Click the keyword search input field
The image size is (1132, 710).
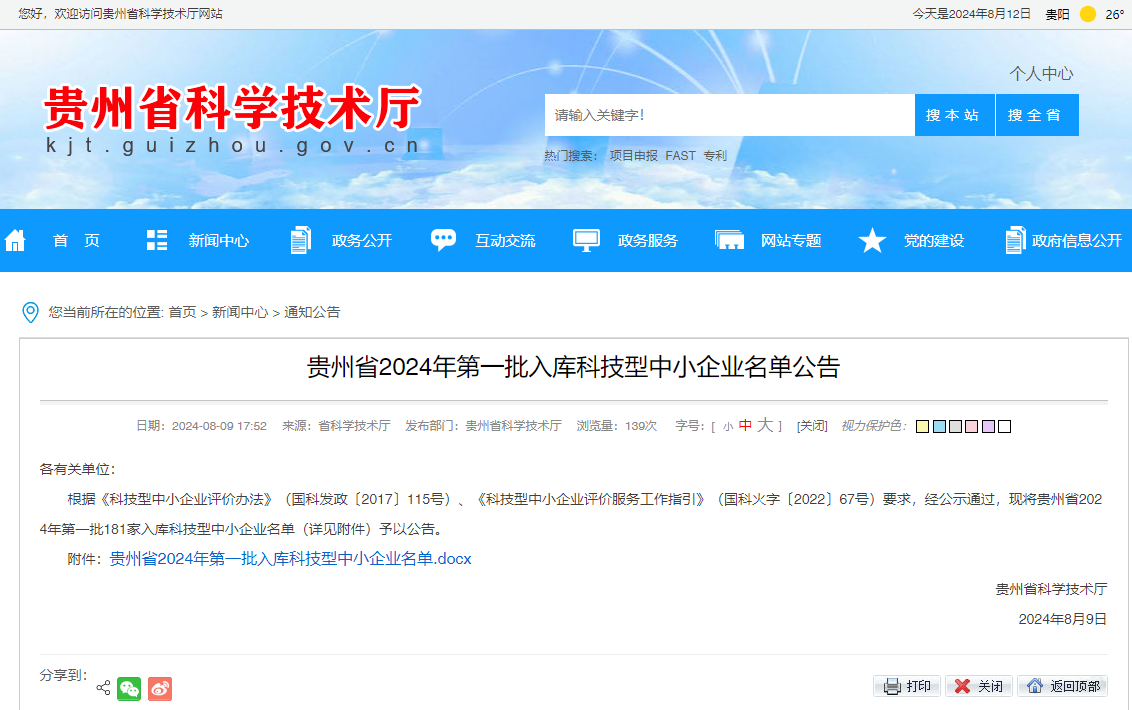coord(728,114)
